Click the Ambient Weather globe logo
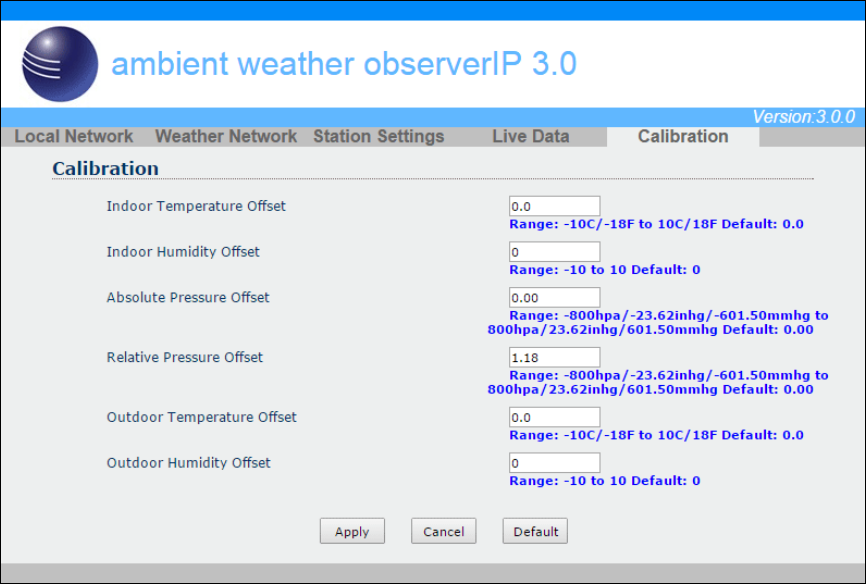Image resolution: width=866 pixels, height=584 pixels. click(60, 64)
